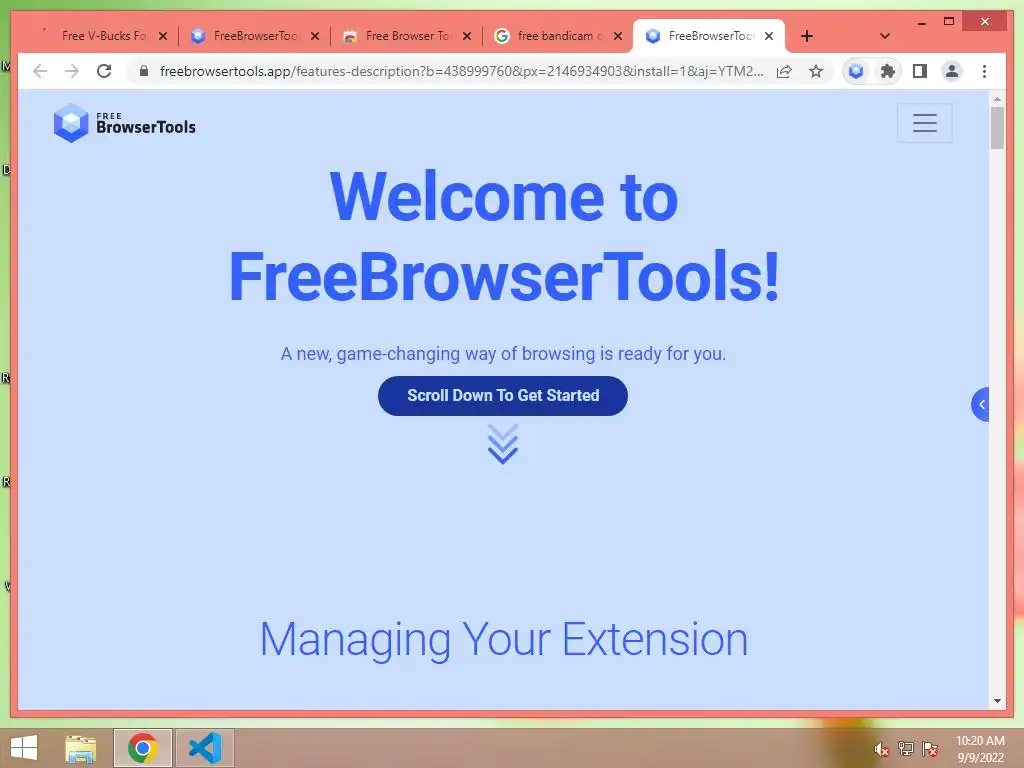The width and height of the screenshot is (1024, 768).
Task: Click Chrome icon in taskbar
Action: [142, 748]
